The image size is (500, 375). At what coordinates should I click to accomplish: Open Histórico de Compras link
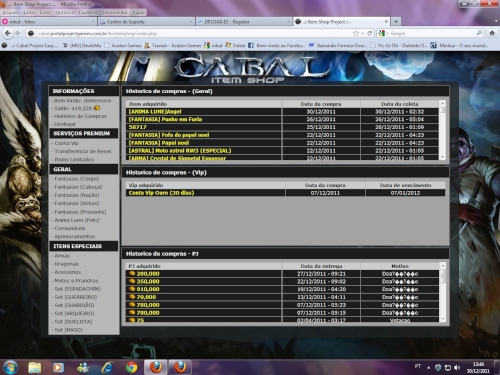(x=80, y=116)
